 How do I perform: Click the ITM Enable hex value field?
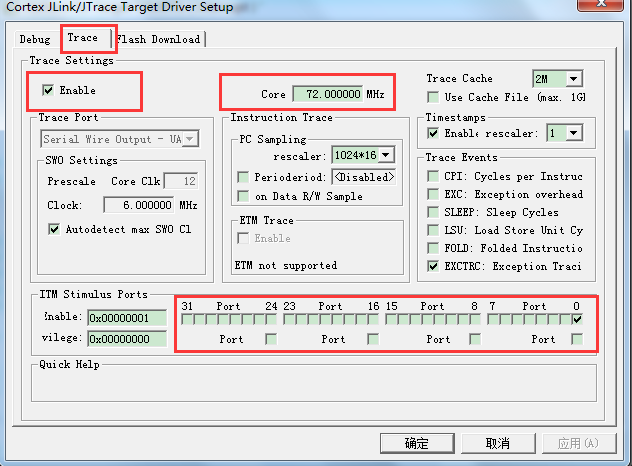[x=127, y=318]
